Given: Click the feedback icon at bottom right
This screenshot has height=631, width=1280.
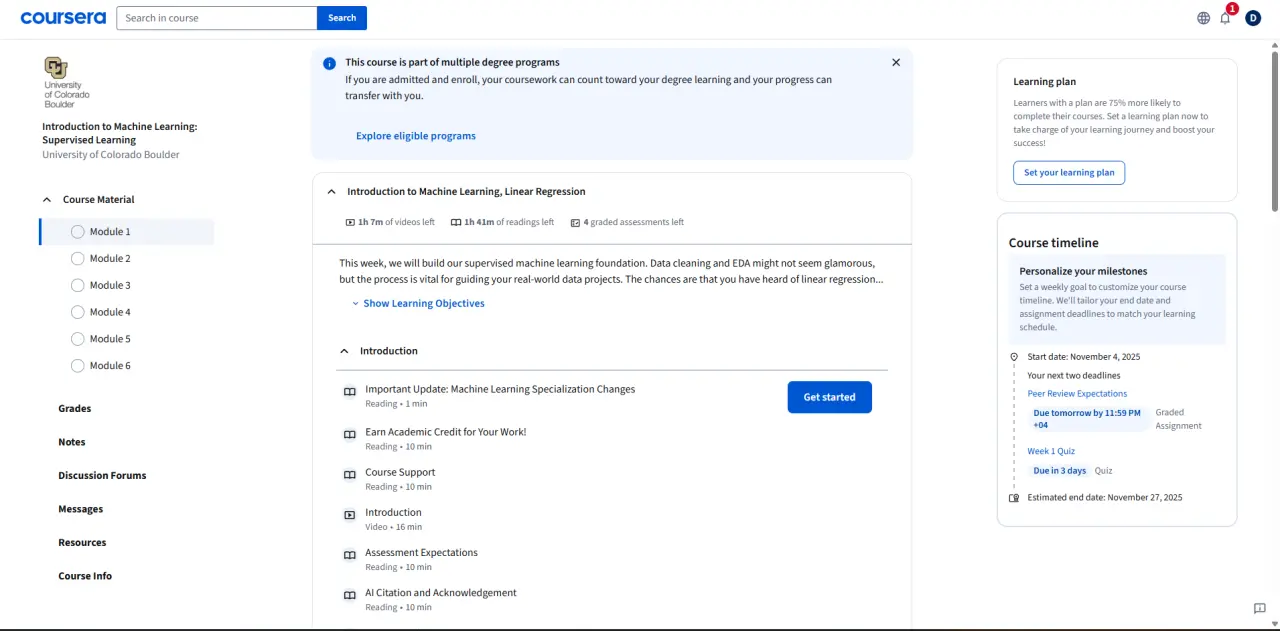Looking at the screenshot, I should point(1260,608).
